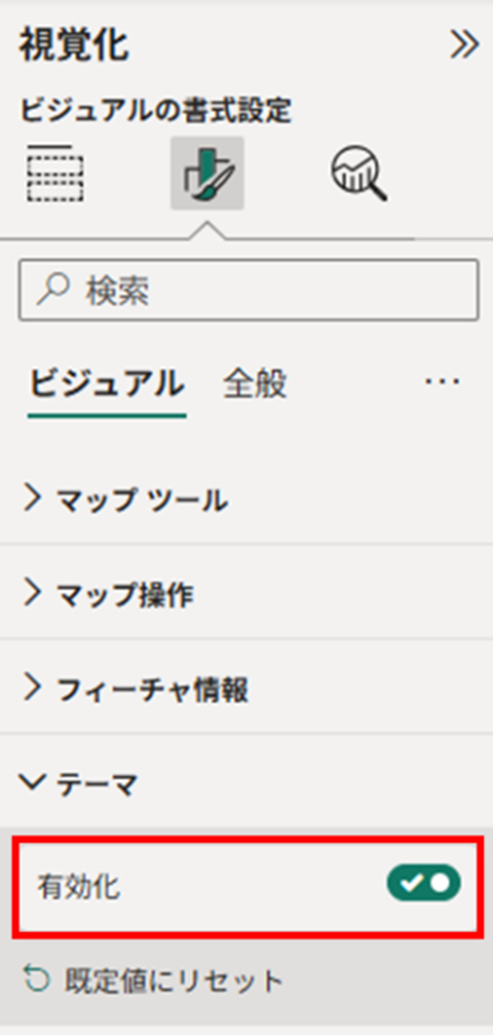Click the マップ ツール section label
Screen dimensions: 493x1035
pos(143,501)
